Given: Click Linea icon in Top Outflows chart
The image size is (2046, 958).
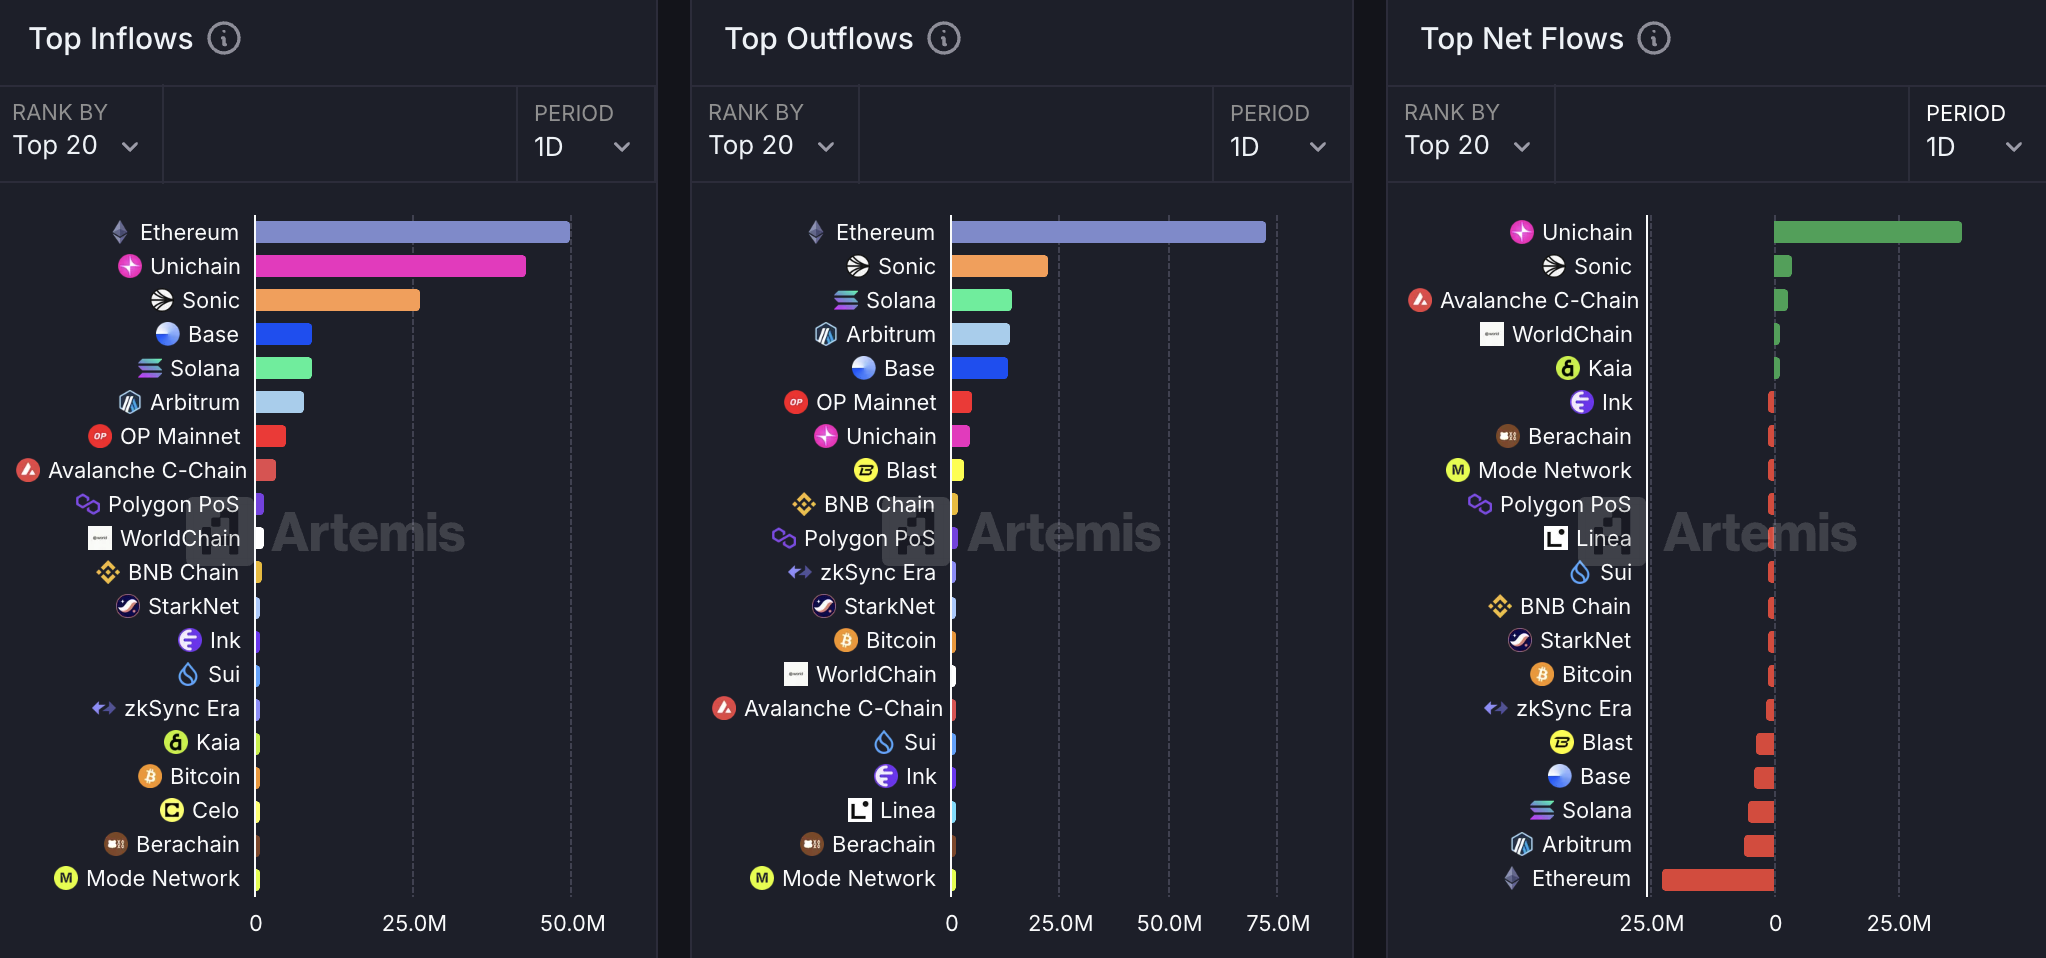Looking at the screenshot, I should [x=860, y=810].
